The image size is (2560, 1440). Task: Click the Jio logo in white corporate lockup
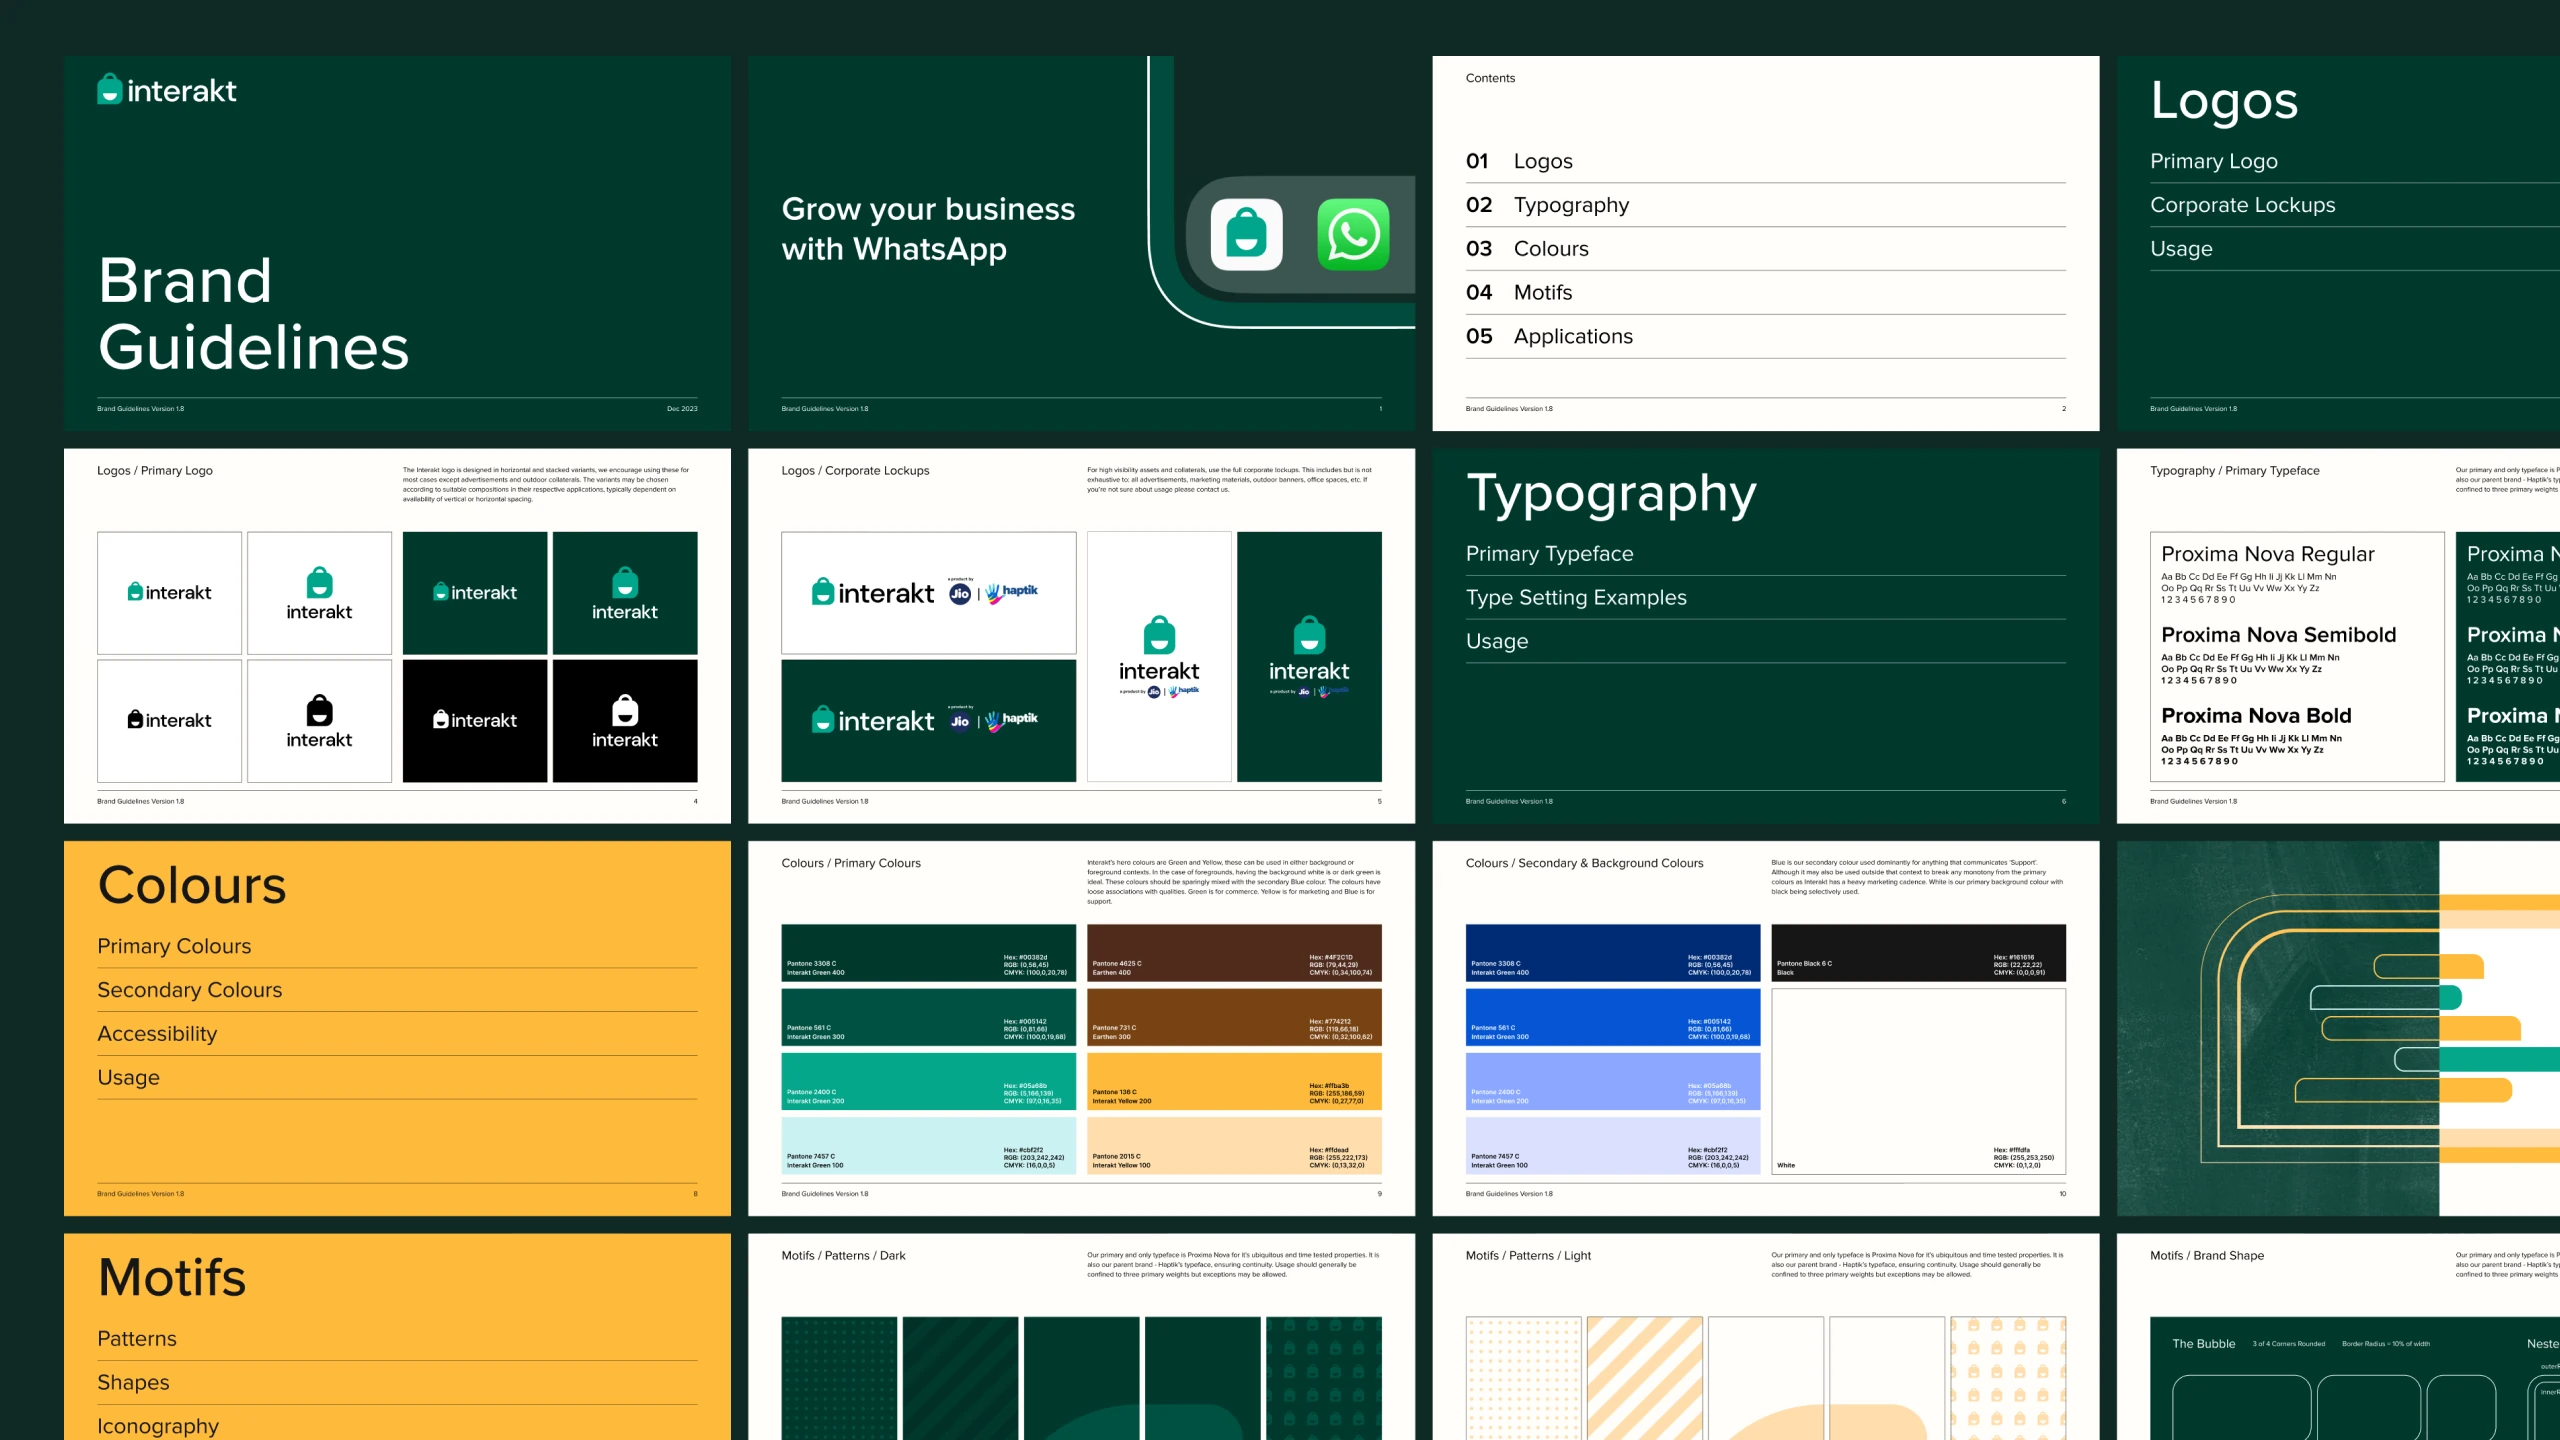tap(960, 593)
